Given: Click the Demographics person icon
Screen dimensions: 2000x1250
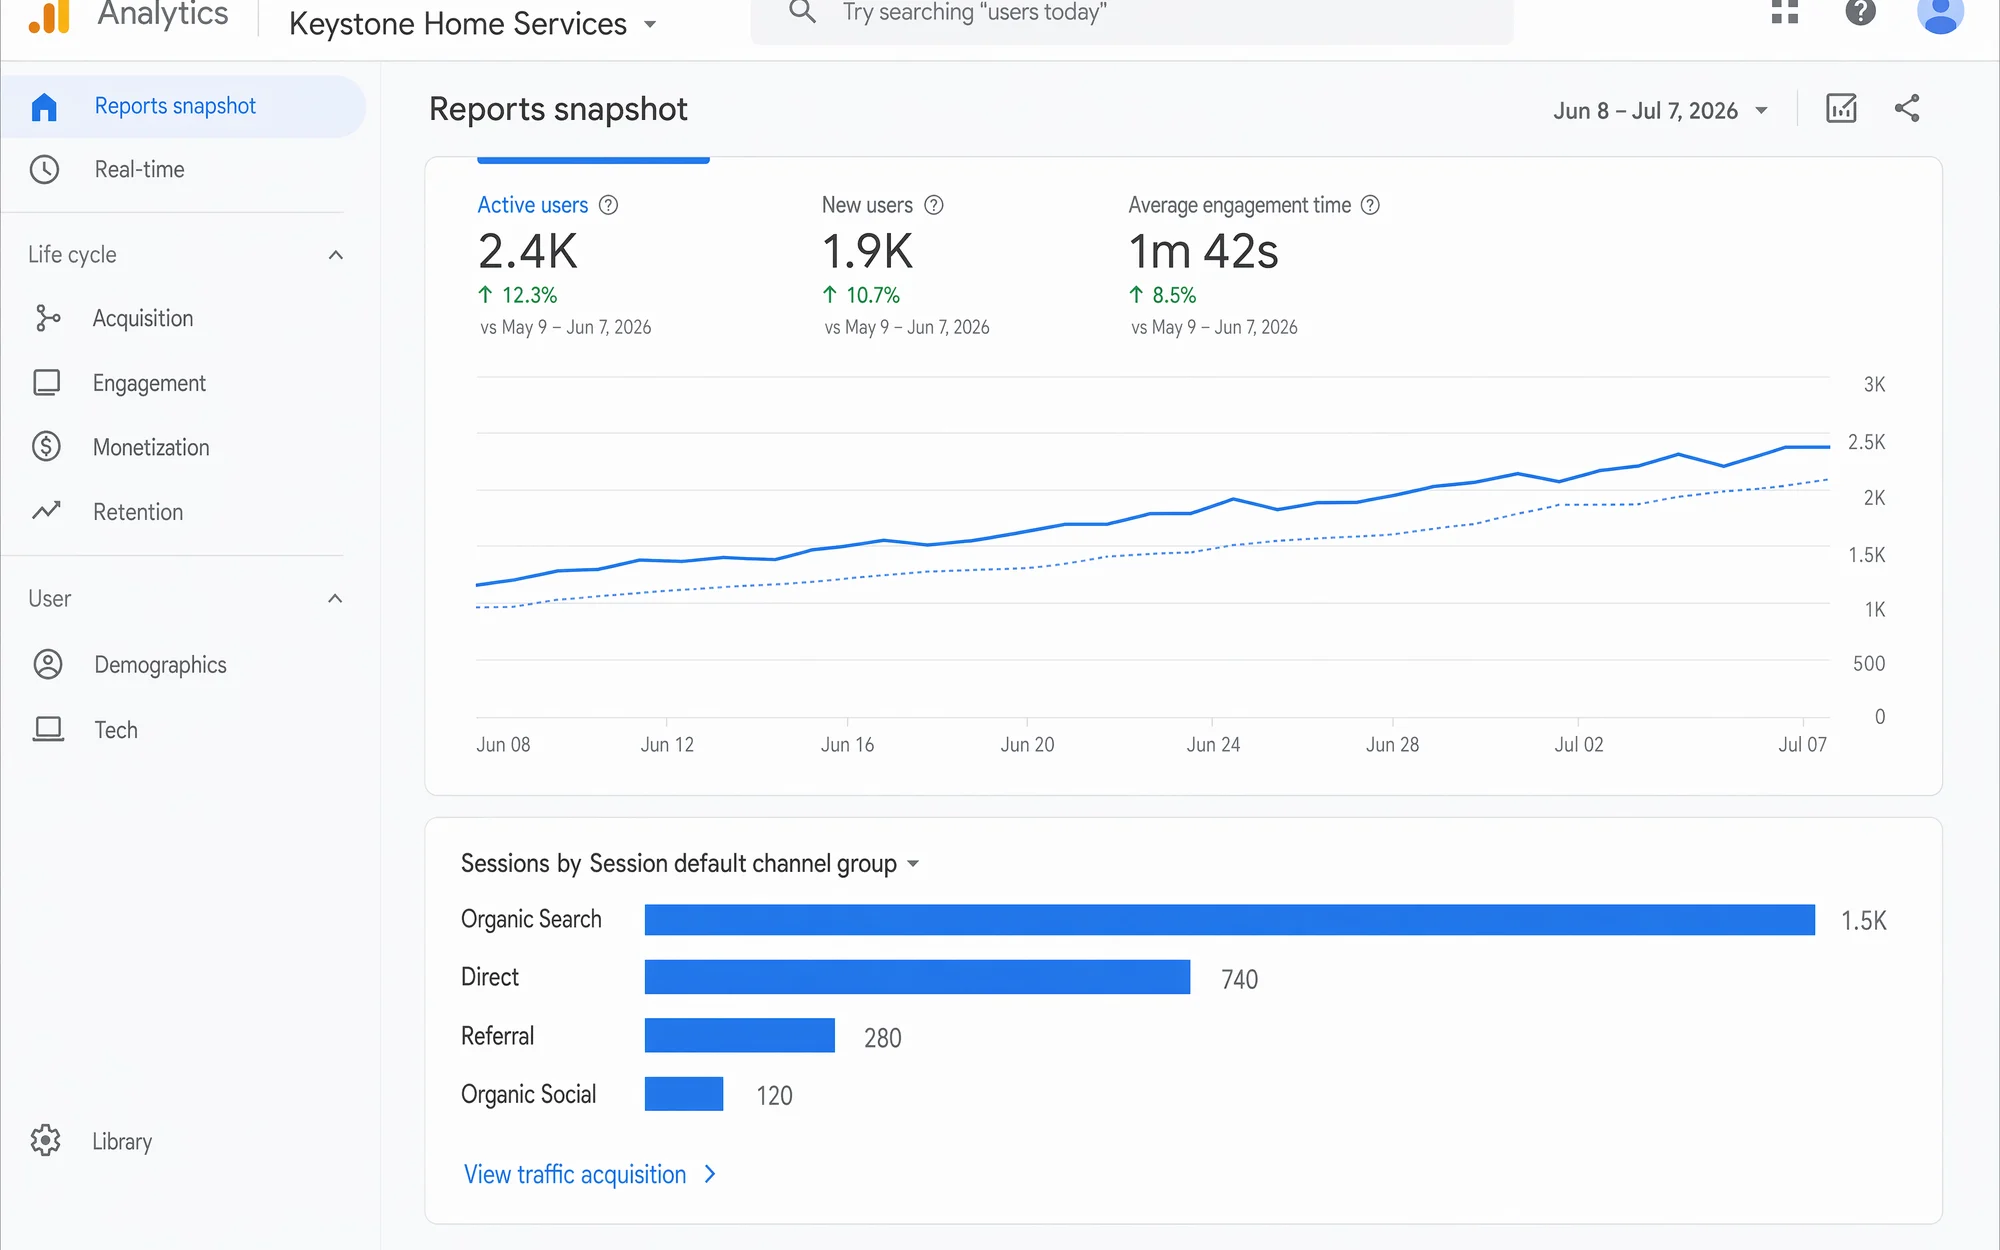Looking at the screenshot, I should click(x=48, y=664).
